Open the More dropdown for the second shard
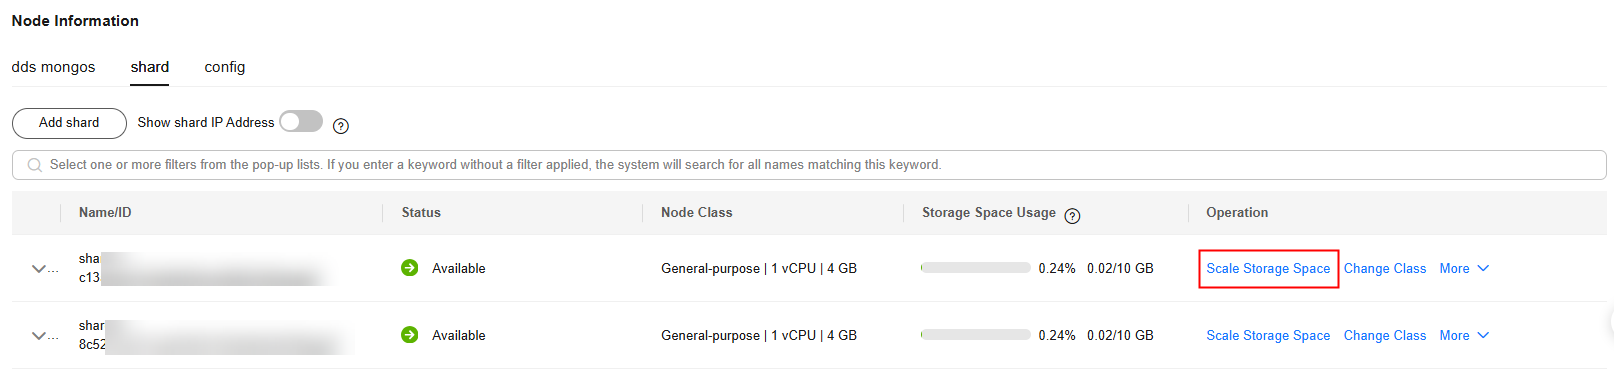 pos(1464,335)
